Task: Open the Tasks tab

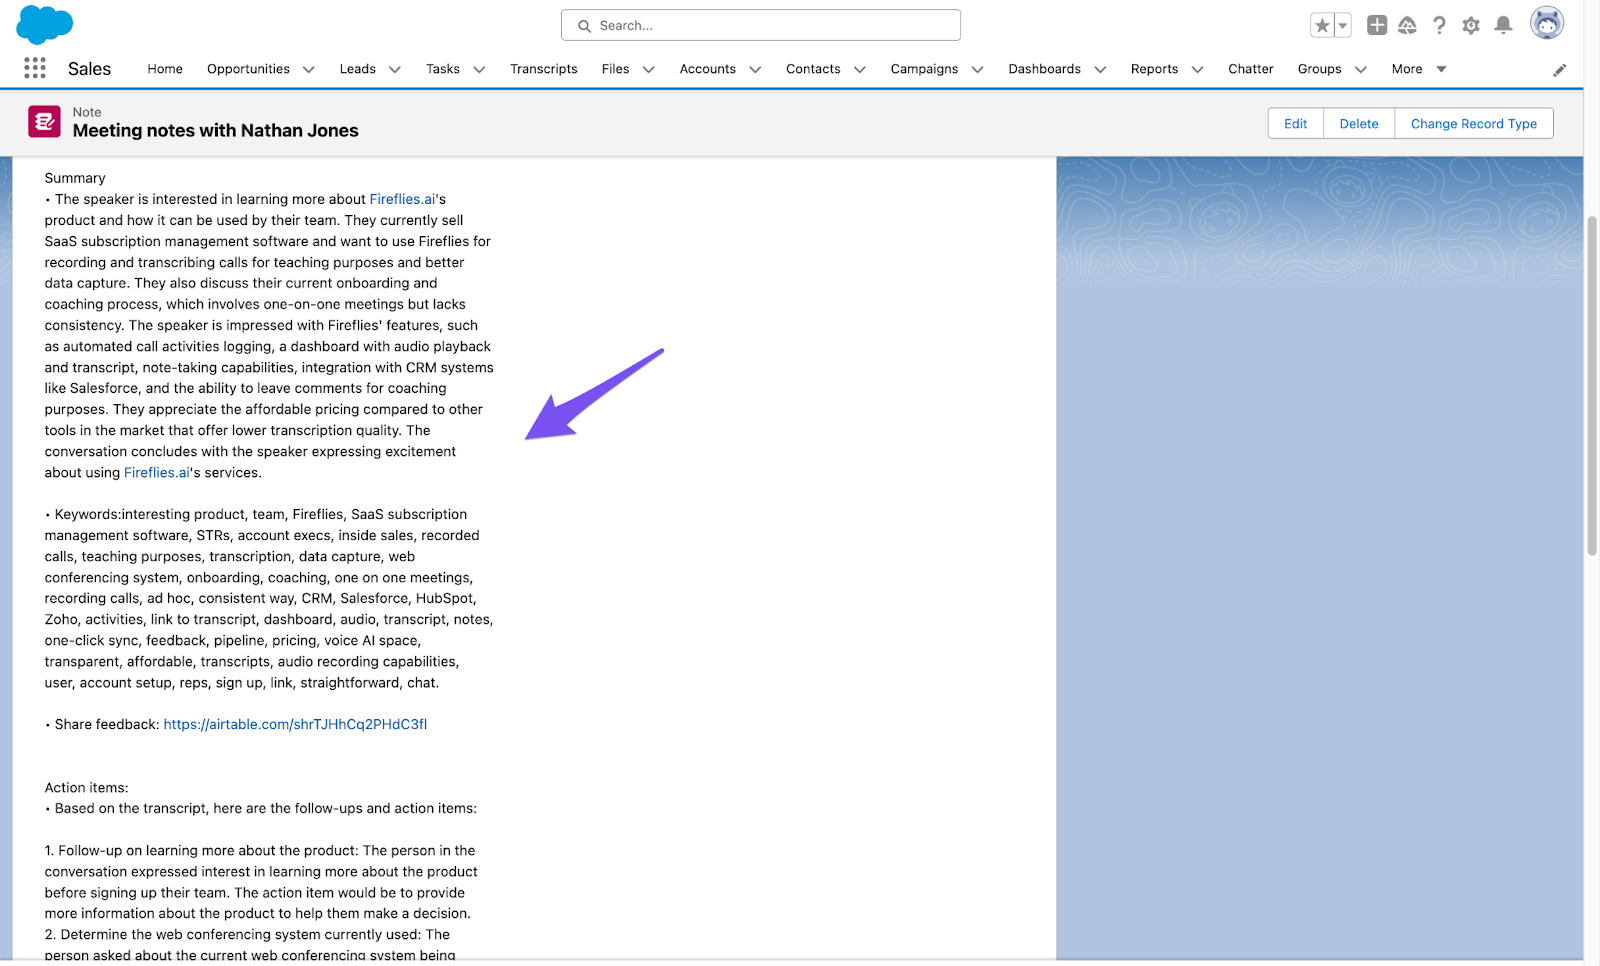Action: point(443,69)
